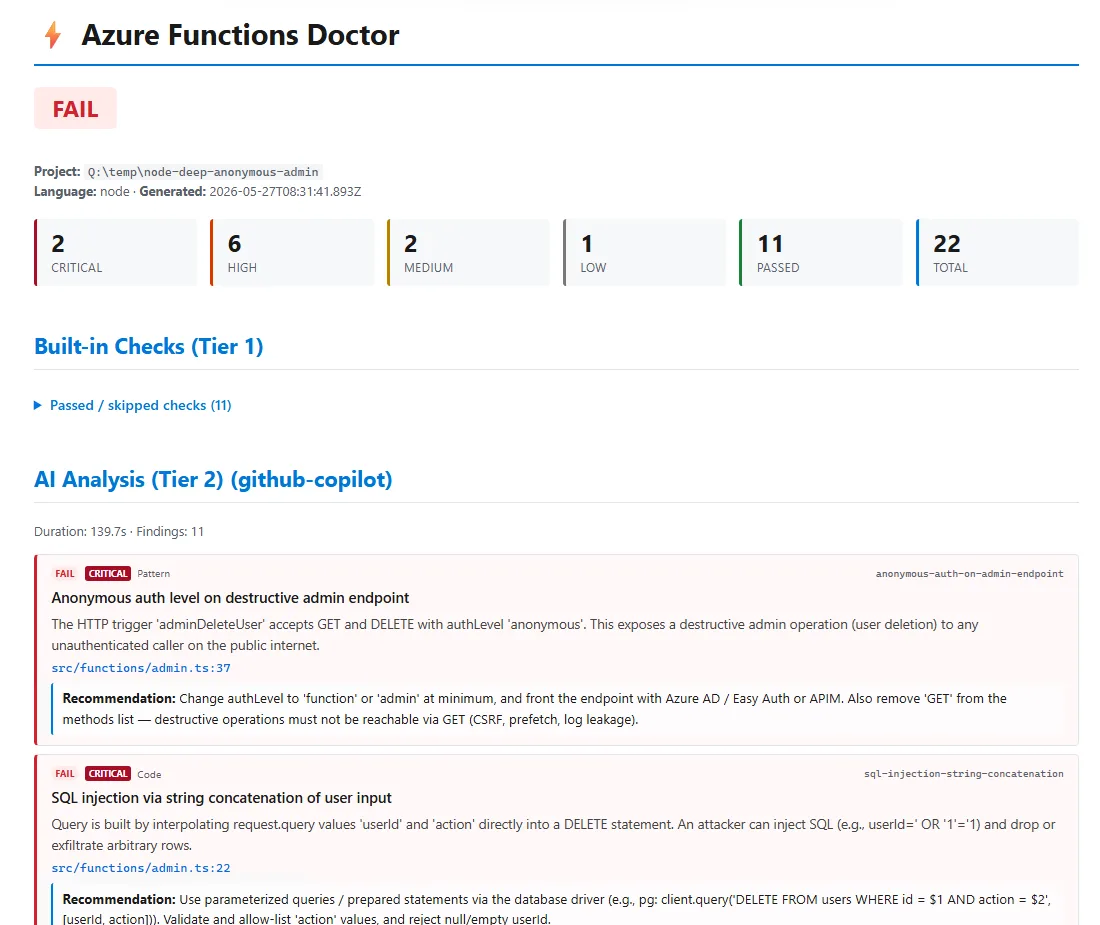Click the adminDeleteUser trigger description paragraph
This screenshot has width=1100, height=925.
[x=515, y=635]
